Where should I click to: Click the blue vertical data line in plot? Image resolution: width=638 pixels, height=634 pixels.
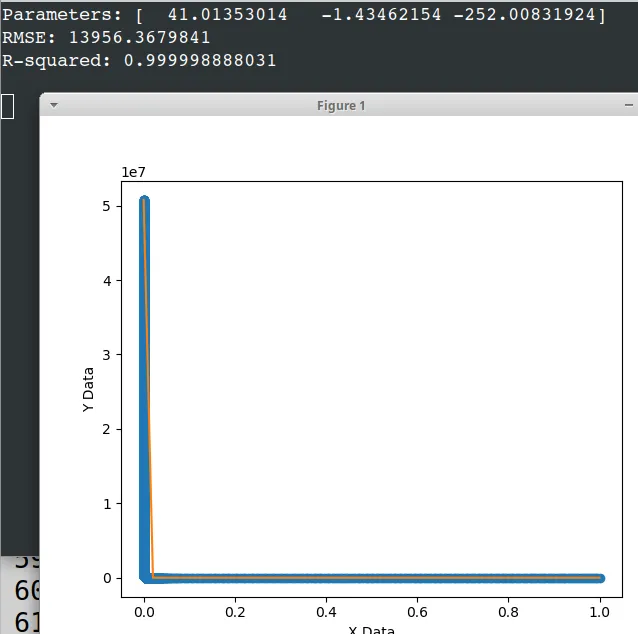(143, 387)
